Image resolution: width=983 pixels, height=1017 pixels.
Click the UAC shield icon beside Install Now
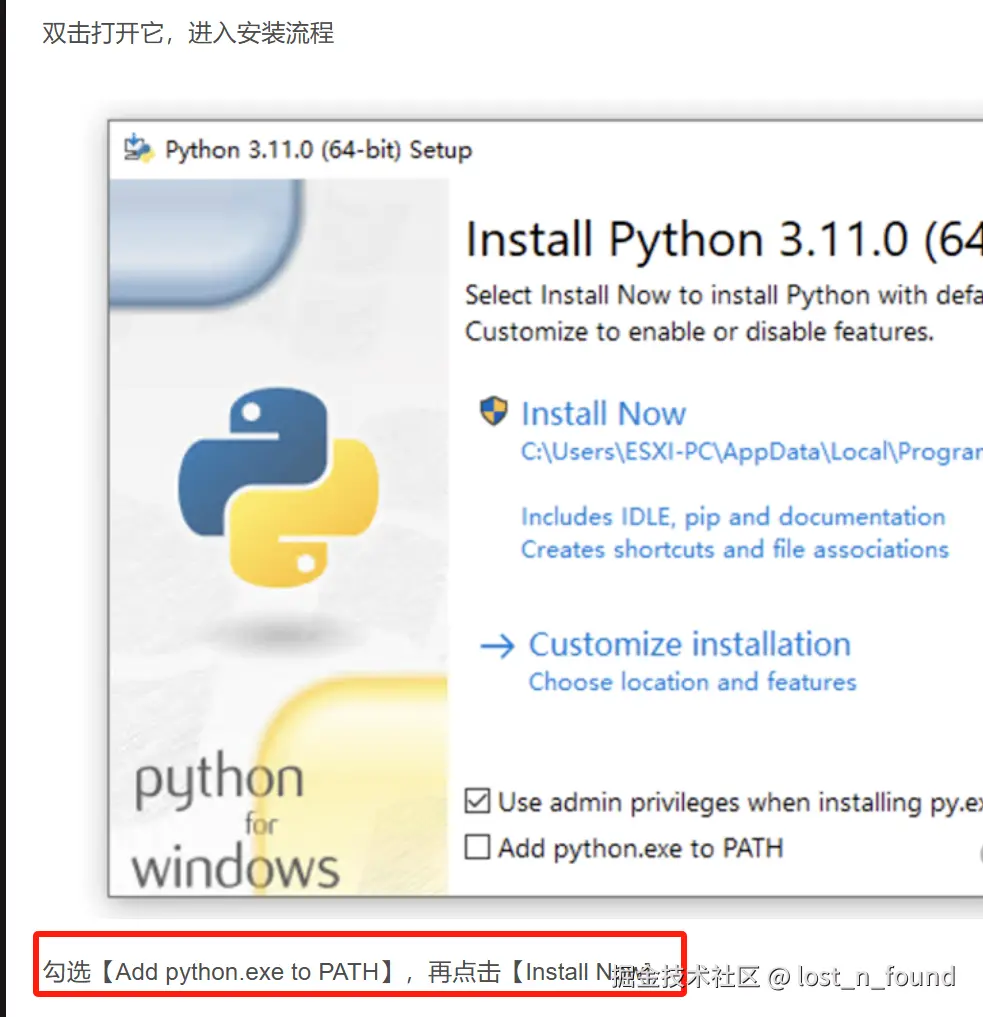click(493, 411)
